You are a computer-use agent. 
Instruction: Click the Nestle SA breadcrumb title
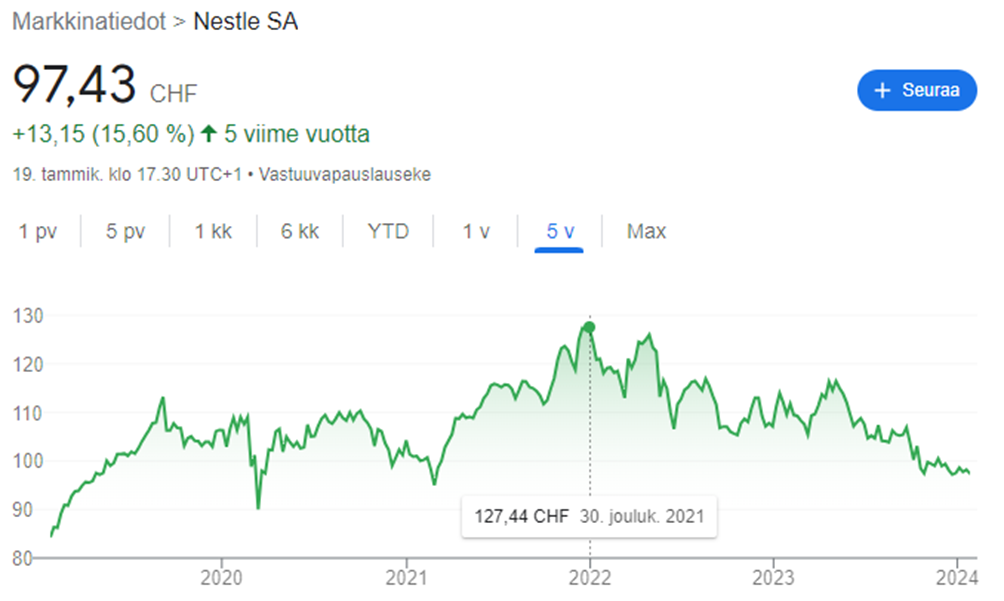point(245,21)
